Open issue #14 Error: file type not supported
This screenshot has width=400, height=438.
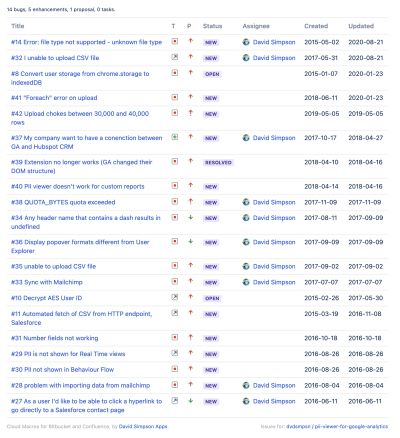point(86,42)
